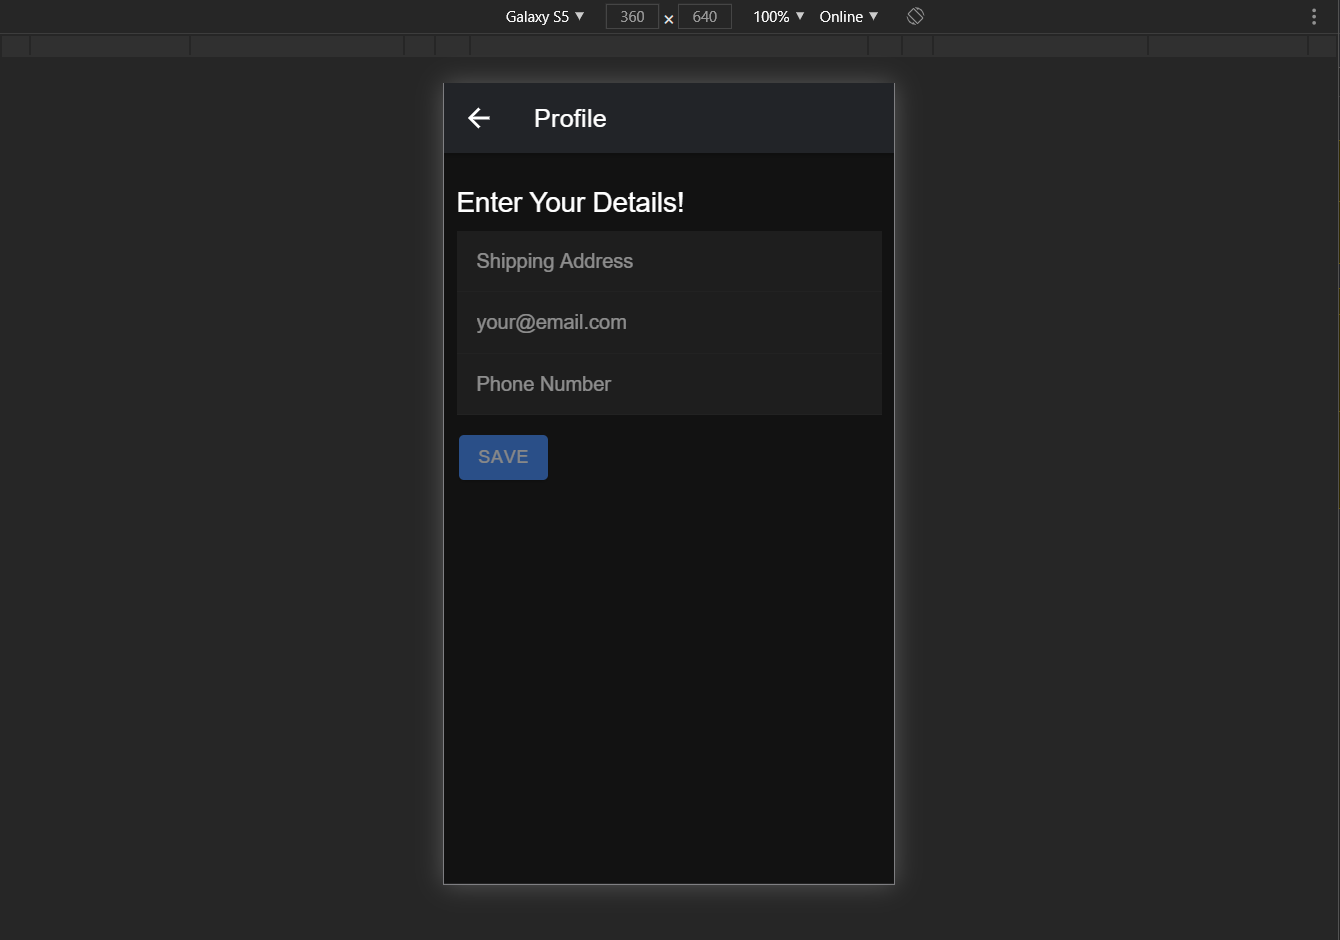
Task: Edit the device width value 360
Action: point(632,16)
